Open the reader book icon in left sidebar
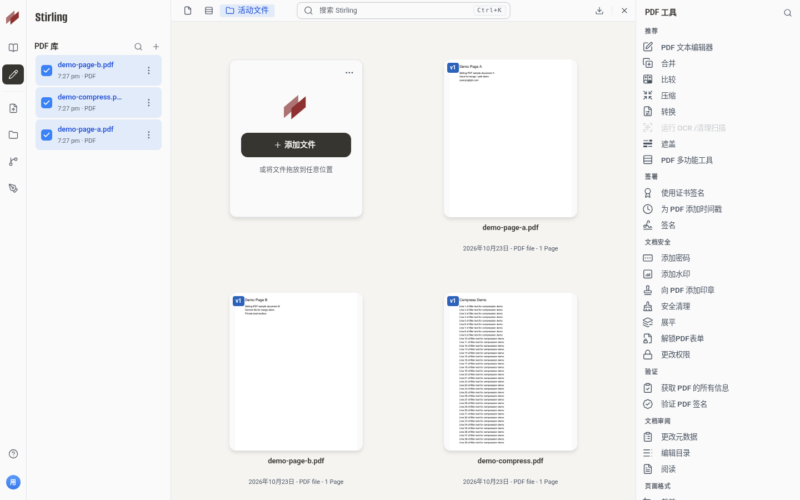 (13, 47)
